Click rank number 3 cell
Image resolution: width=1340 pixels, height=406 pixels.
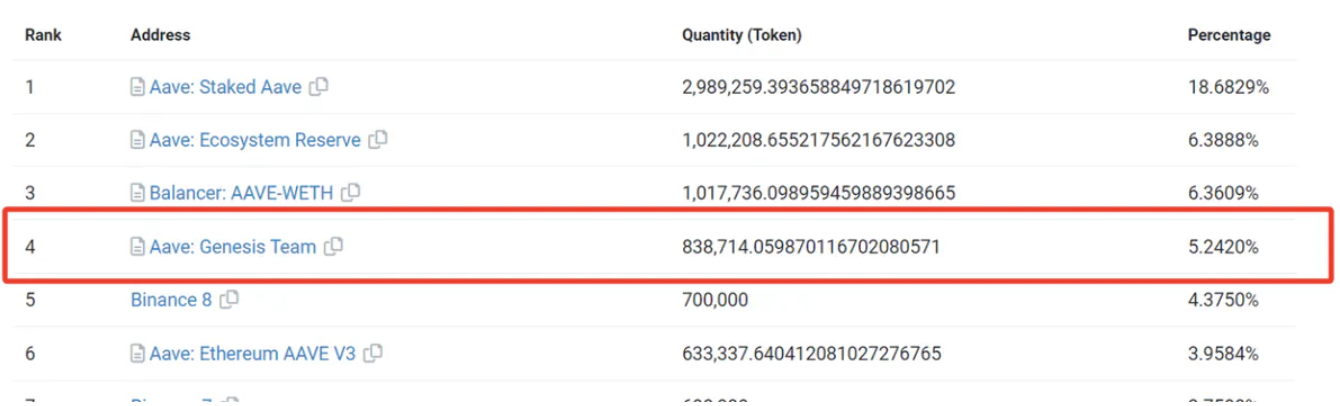[30, 193]
